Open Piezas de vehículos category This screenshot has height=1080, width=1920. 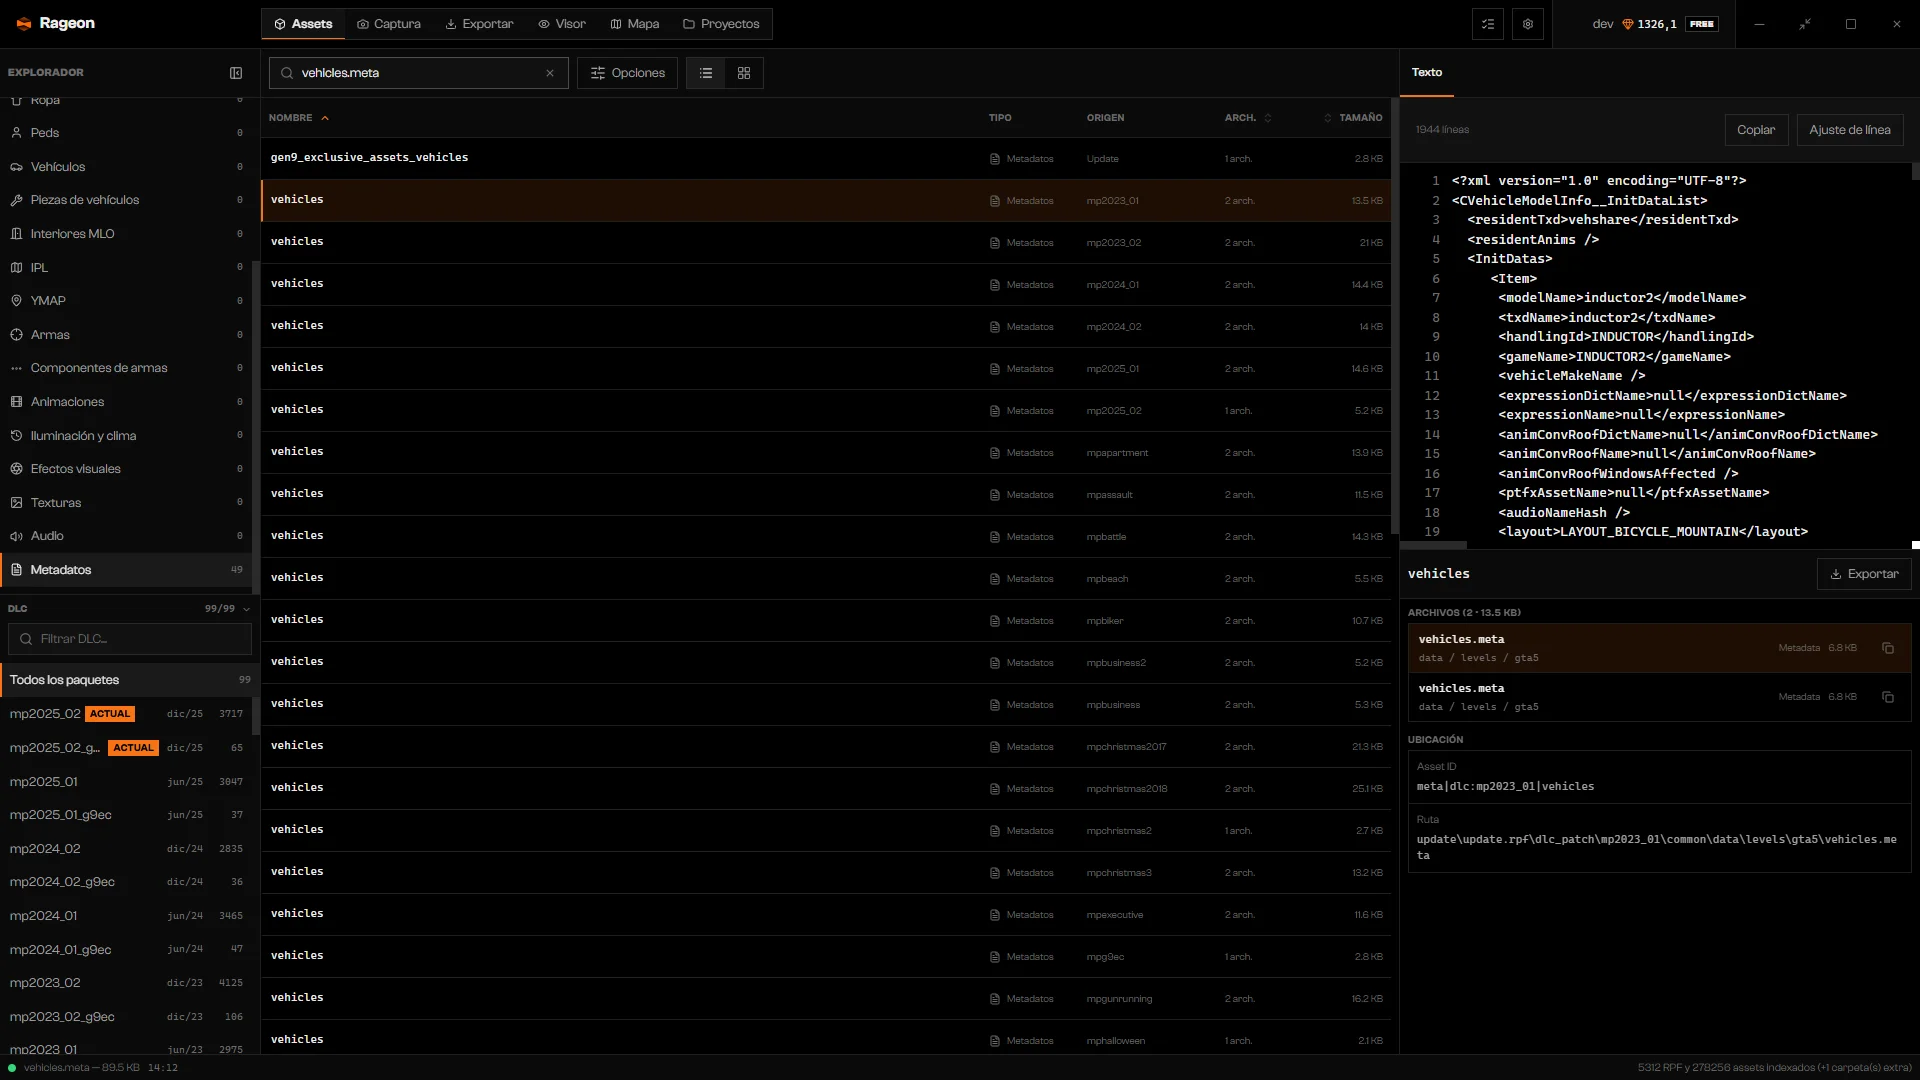(x=126, y=200)
